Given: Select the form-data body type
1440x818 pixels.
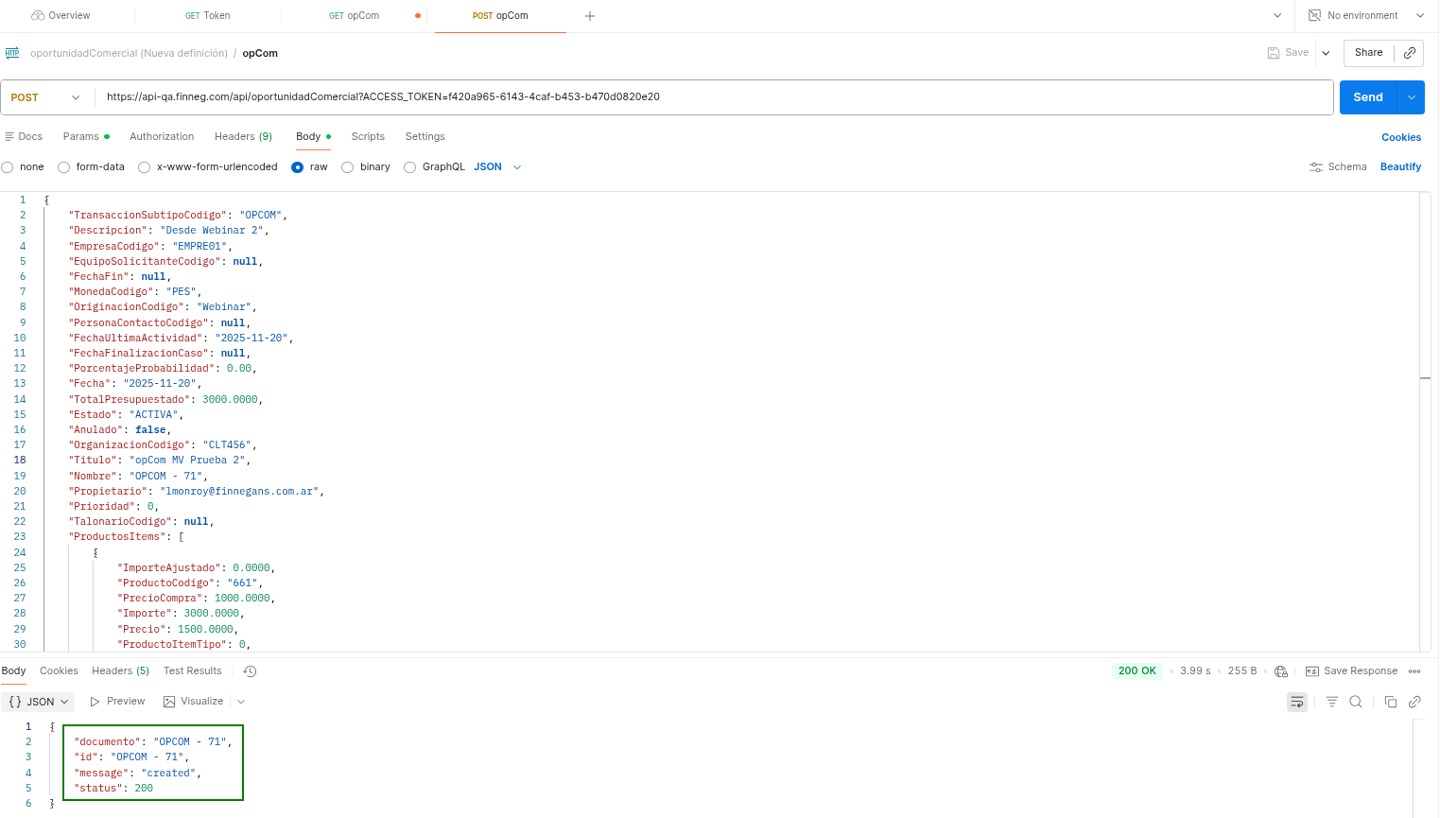Looking at the screenshot, I should tap(64, 167).
